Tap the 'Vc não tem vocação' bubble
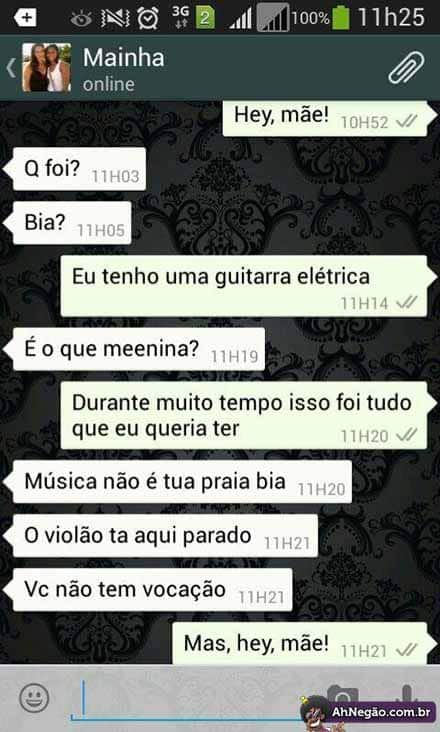440x732 pixels. (150, 590)
